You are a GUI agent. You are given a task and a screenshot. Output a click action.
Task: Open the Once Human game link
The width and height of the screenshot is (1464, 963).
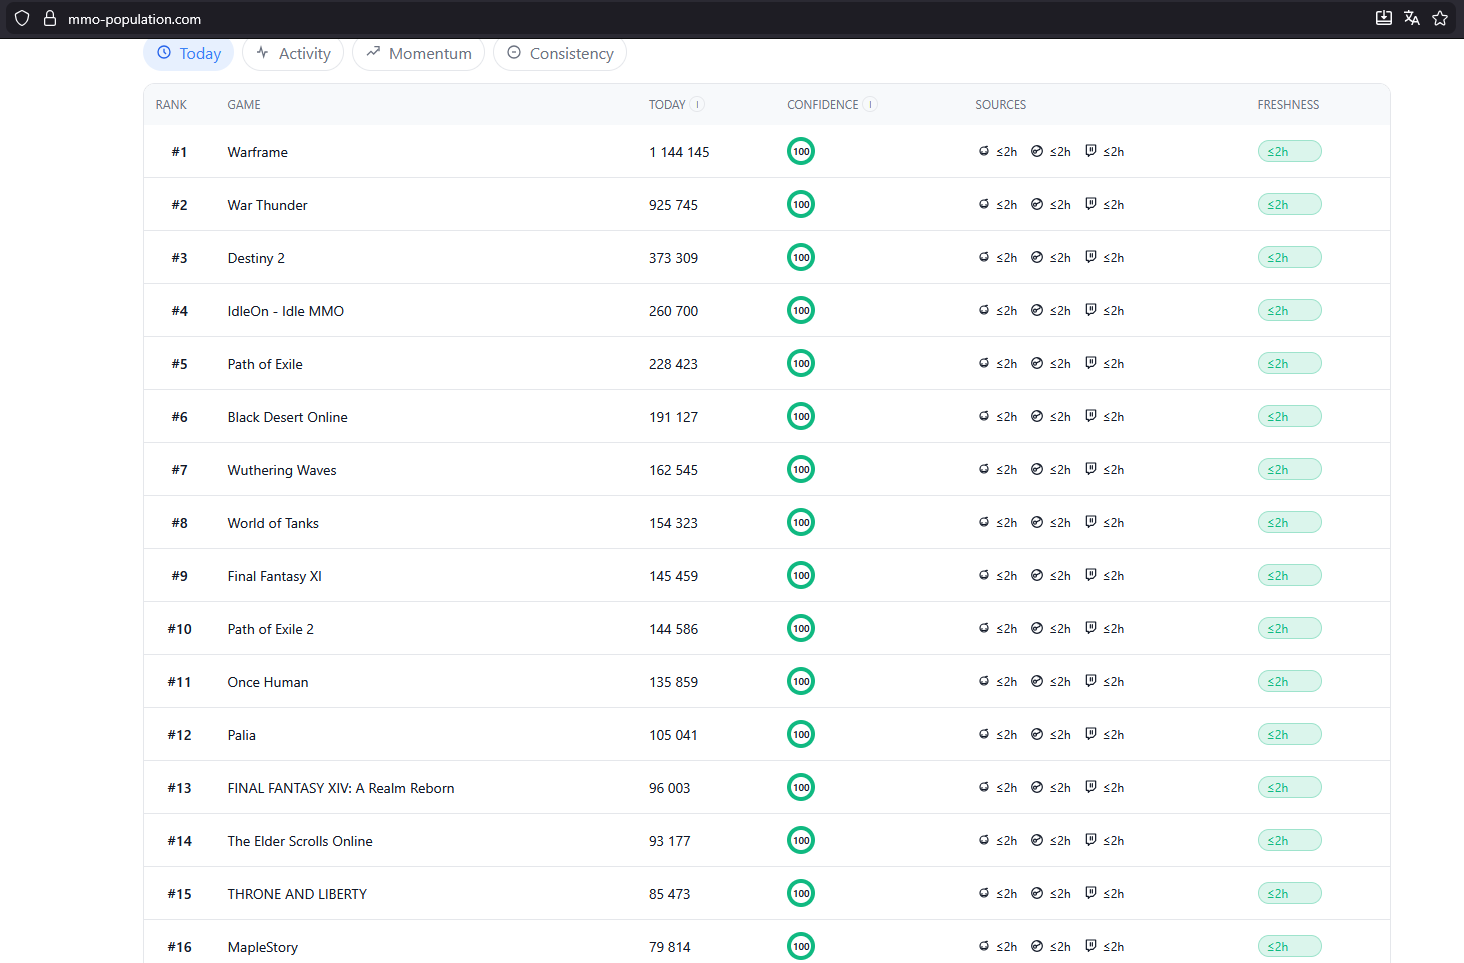coord(268,682)
